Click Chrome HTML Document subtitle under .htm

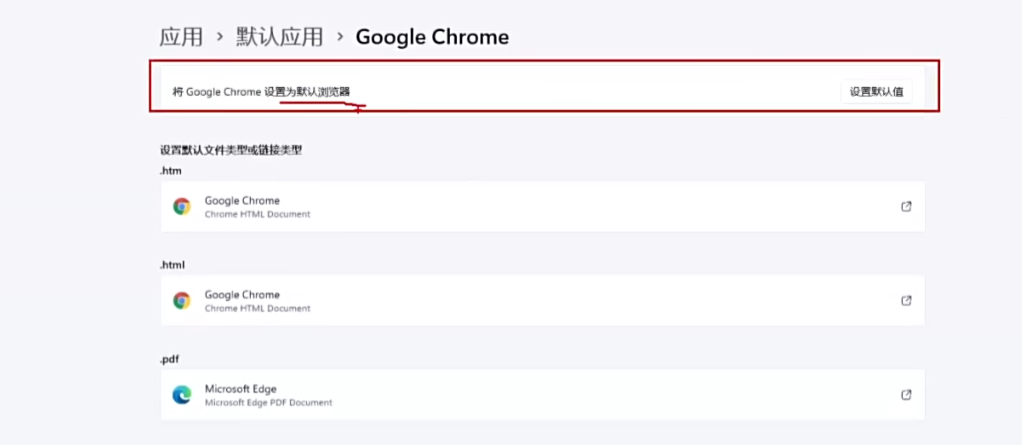(x=257, y=214)
